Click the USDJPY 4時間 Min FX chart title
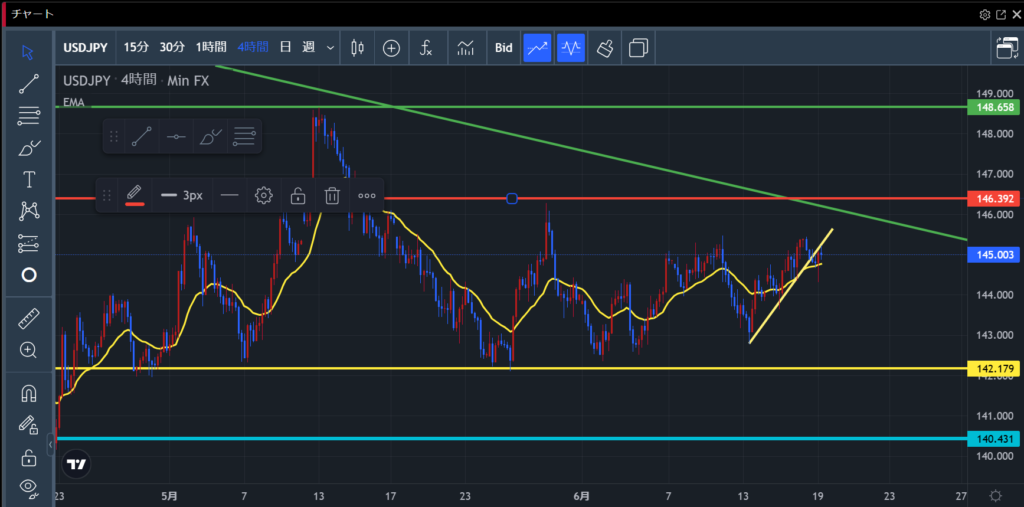The width and height of the screenshot is (1024, 507). tap(136, 80)
